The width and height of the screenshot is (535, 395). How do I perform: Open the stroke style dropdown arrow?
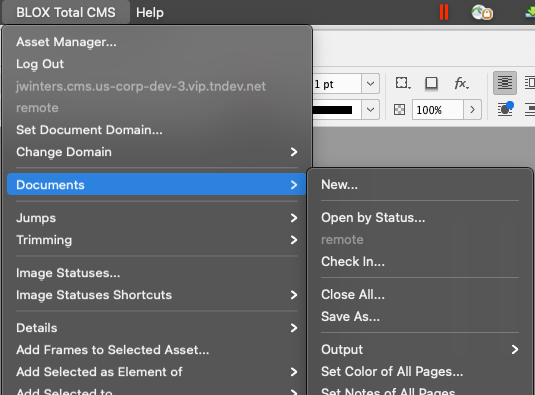[x=370, y=110]
